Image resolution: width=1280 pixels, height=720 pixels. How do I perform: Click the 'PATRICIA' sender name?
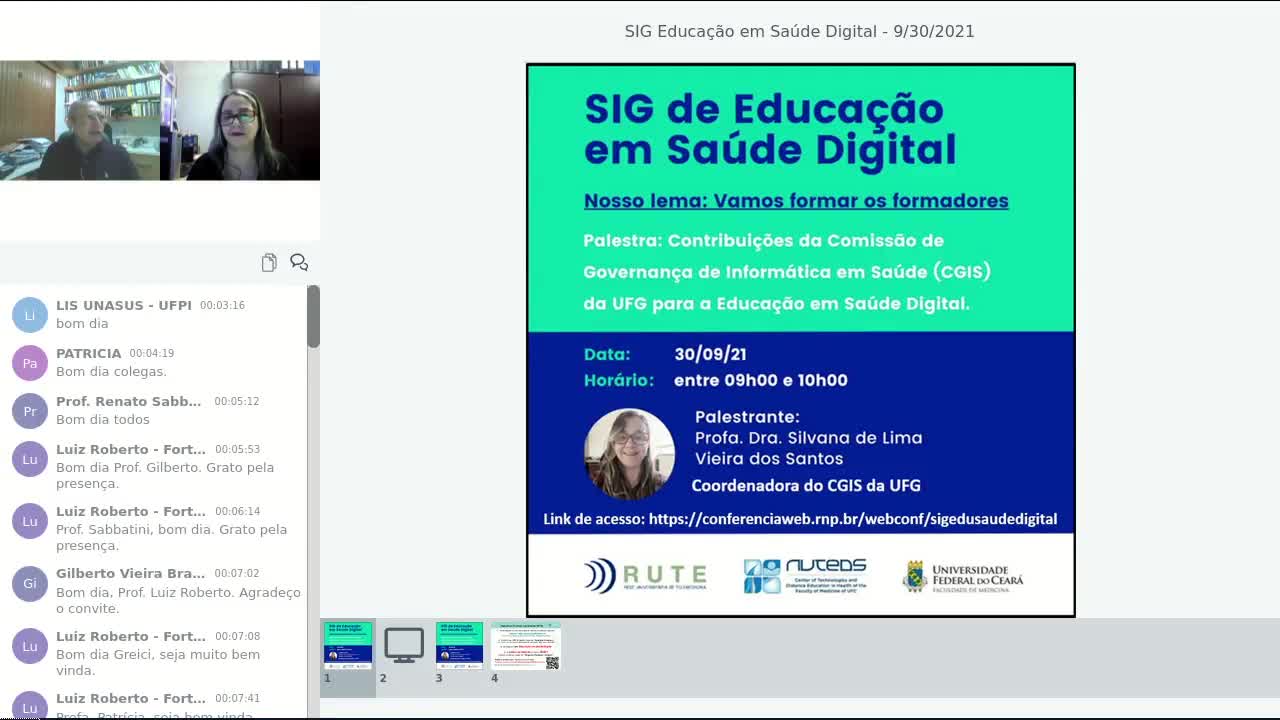(x=88, y=353)
